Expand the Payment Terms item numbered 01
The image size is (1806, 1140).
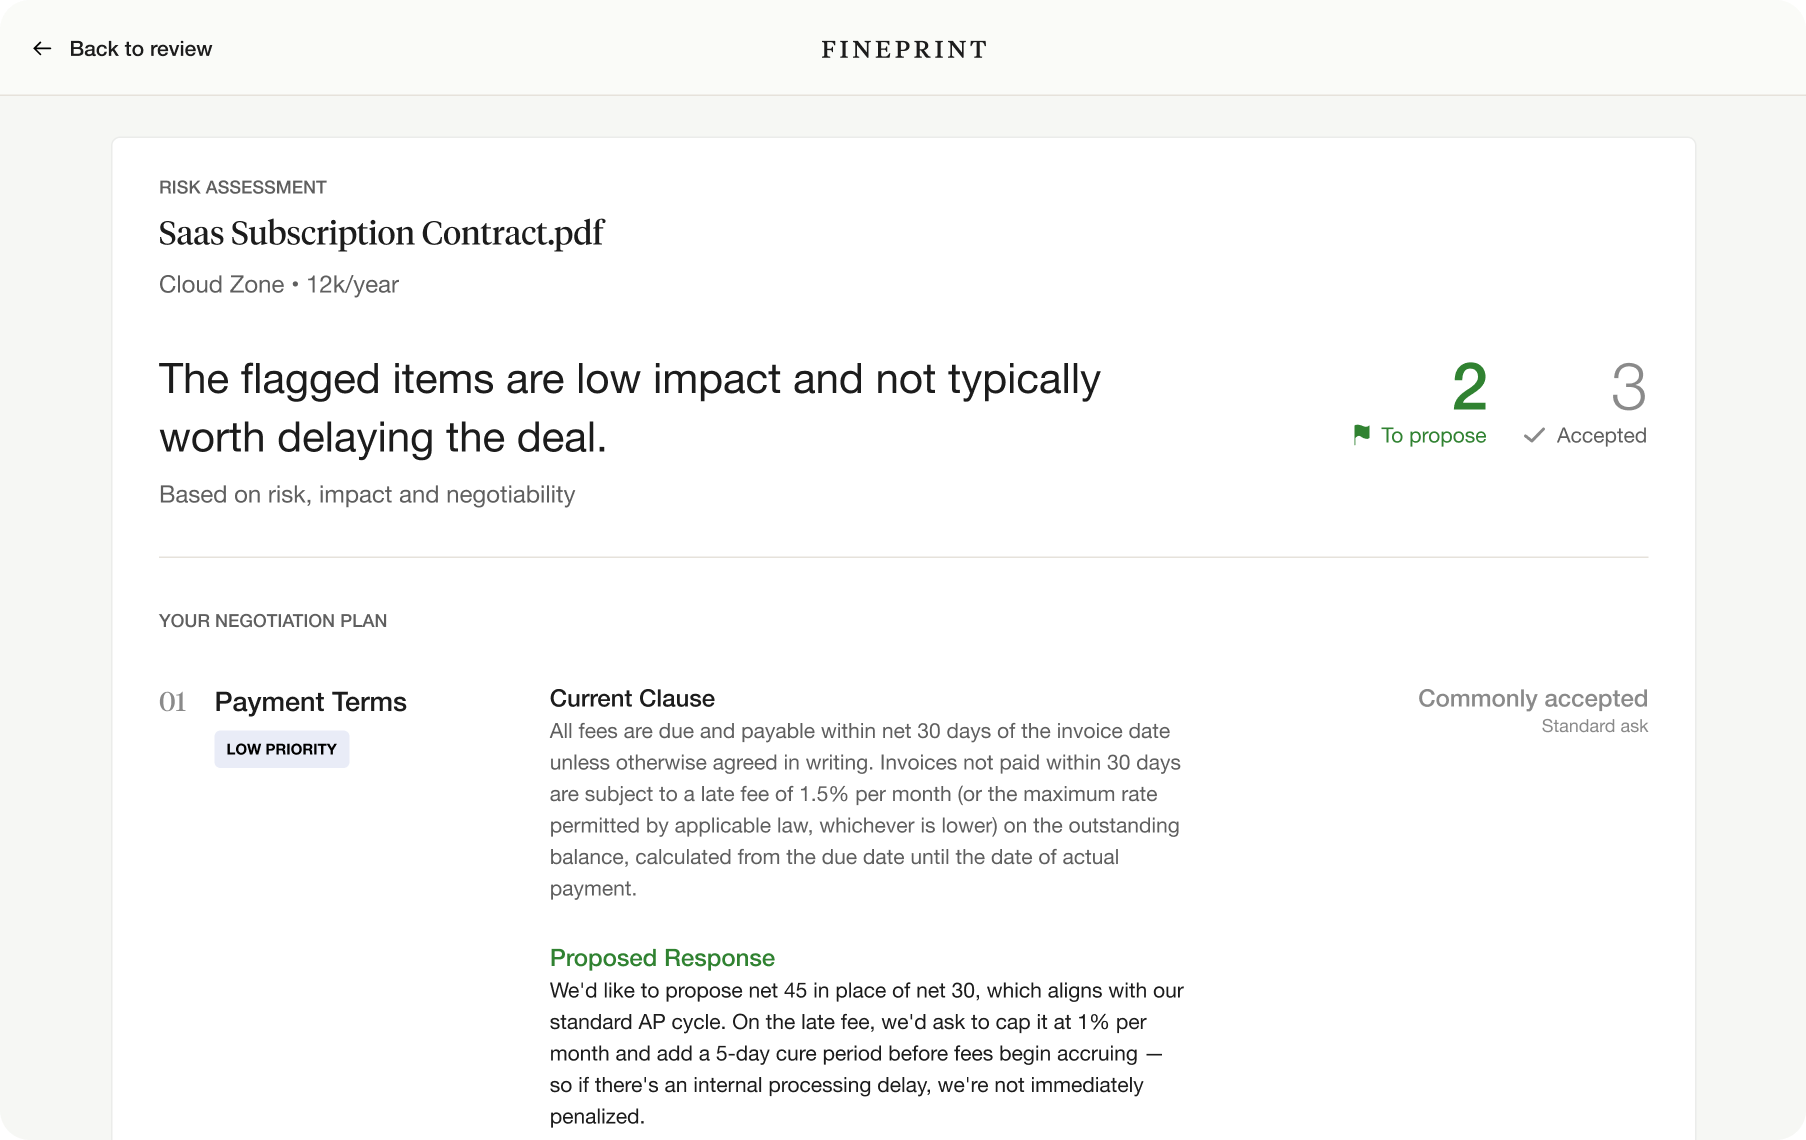310,701
